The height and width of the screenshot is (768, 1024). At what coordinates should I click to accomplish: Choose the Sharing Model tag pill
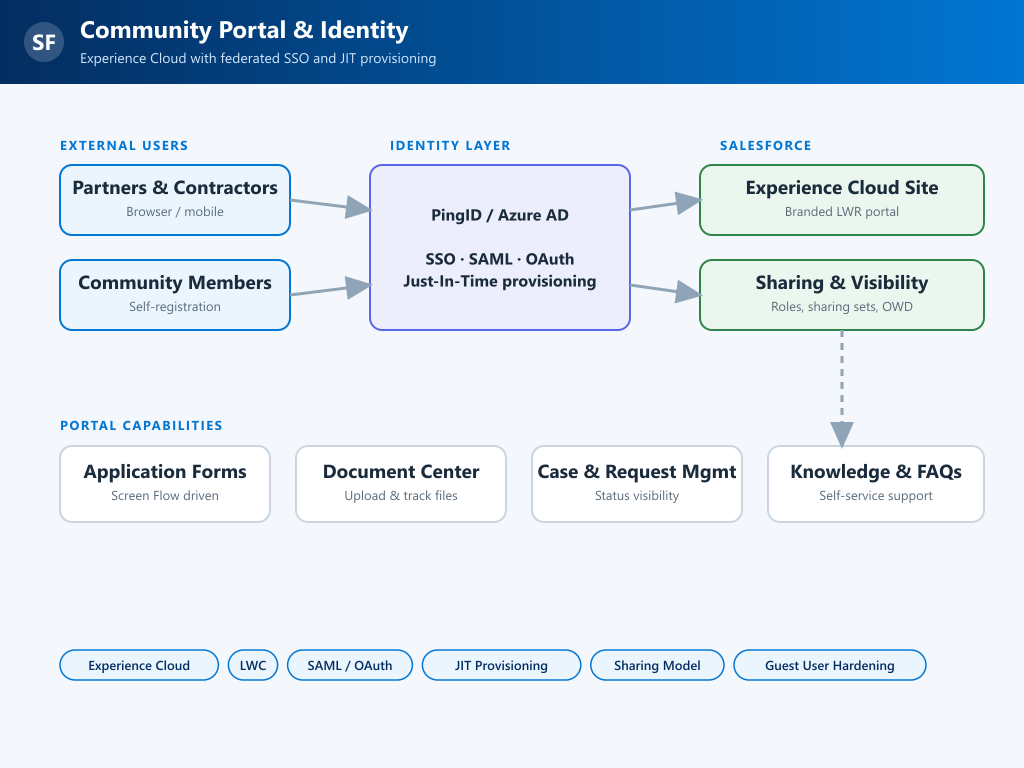(x=657, y=665)
